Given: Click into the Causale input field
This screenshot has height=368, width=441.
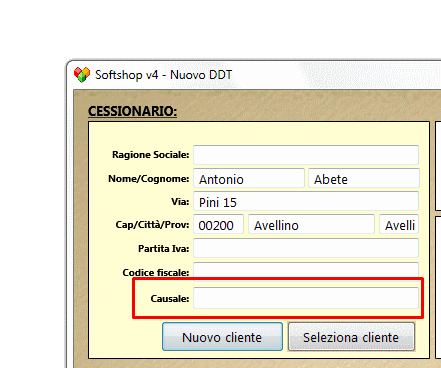Looking at the screenshot, I should pos(306,298).
